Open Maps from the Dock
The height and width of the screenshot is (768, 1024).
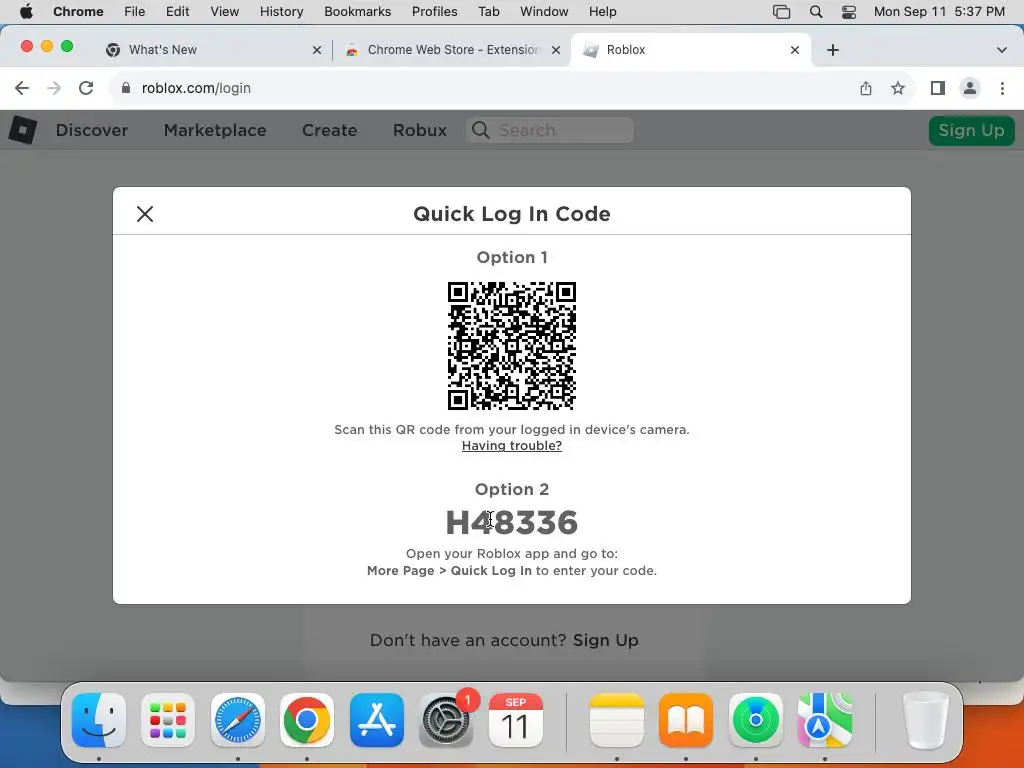(825, 720)
